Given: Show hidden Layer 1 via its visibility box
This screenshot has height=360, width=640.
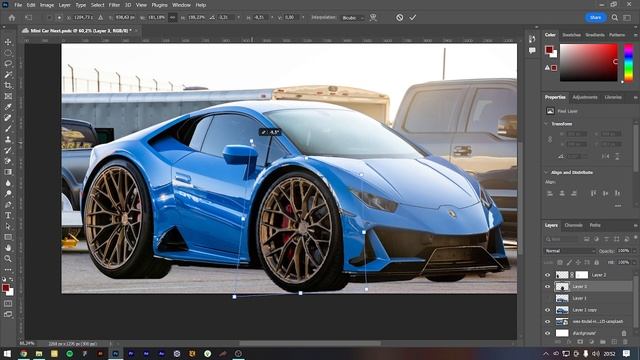Looking at the screenshot, I should [548, 298].
